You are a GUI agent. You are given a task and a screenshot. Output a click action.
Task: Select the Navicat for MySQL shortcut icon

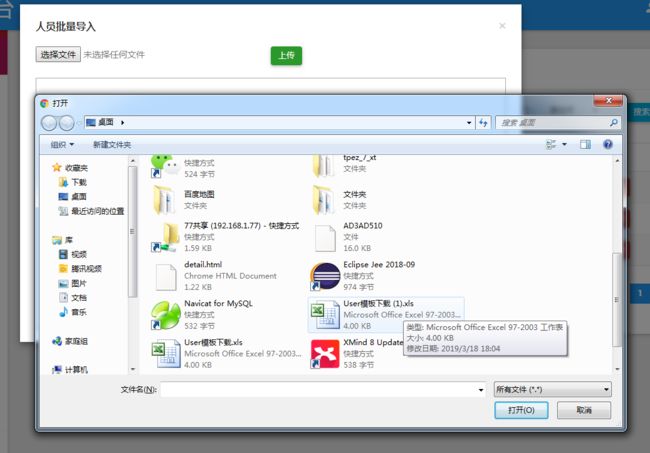[x=165, y=315]
